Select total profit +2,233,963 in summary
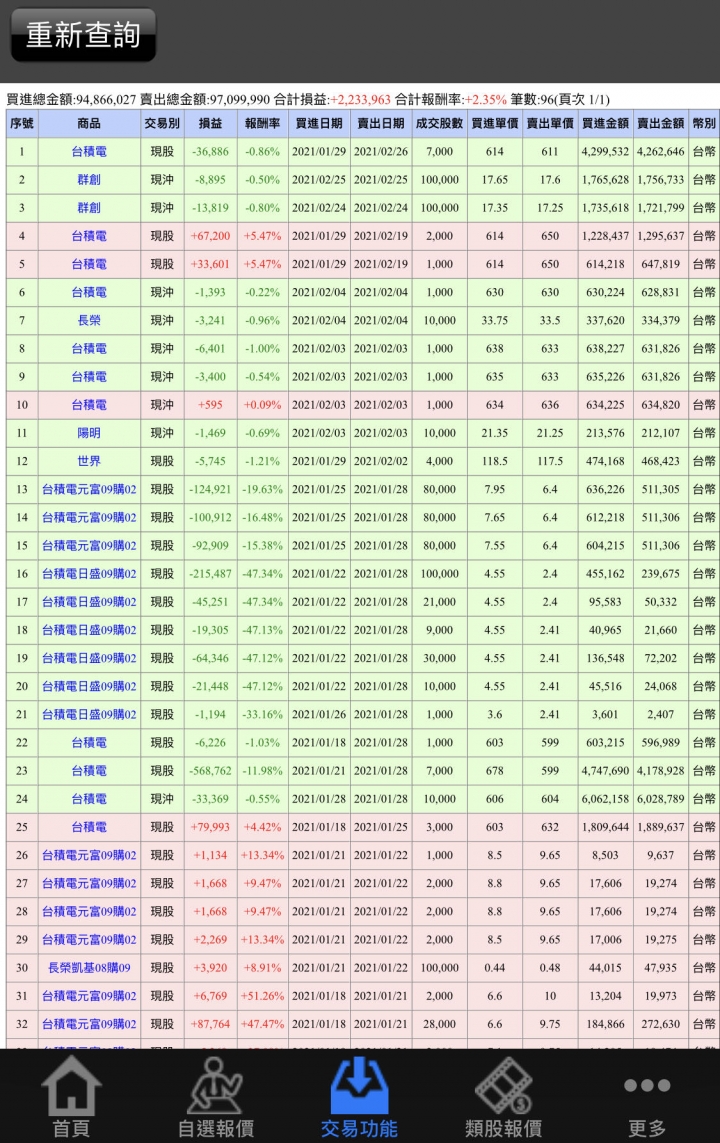720x1143 pixels. 360,99
